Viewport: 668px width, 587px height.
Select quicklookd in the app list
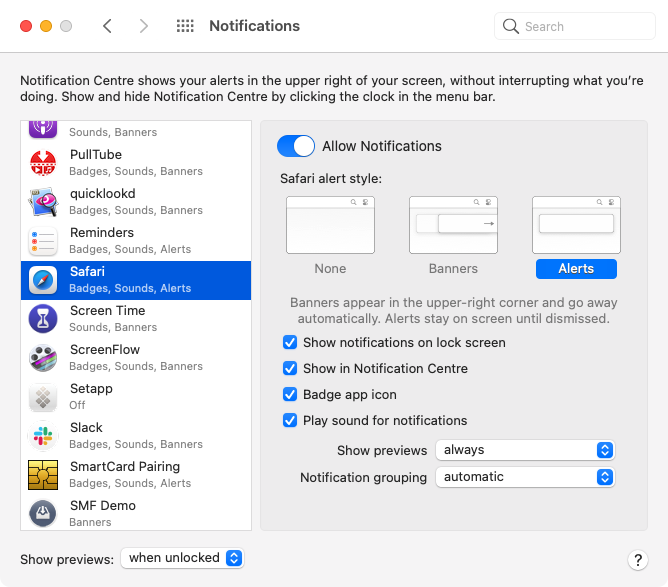[136, 202]
